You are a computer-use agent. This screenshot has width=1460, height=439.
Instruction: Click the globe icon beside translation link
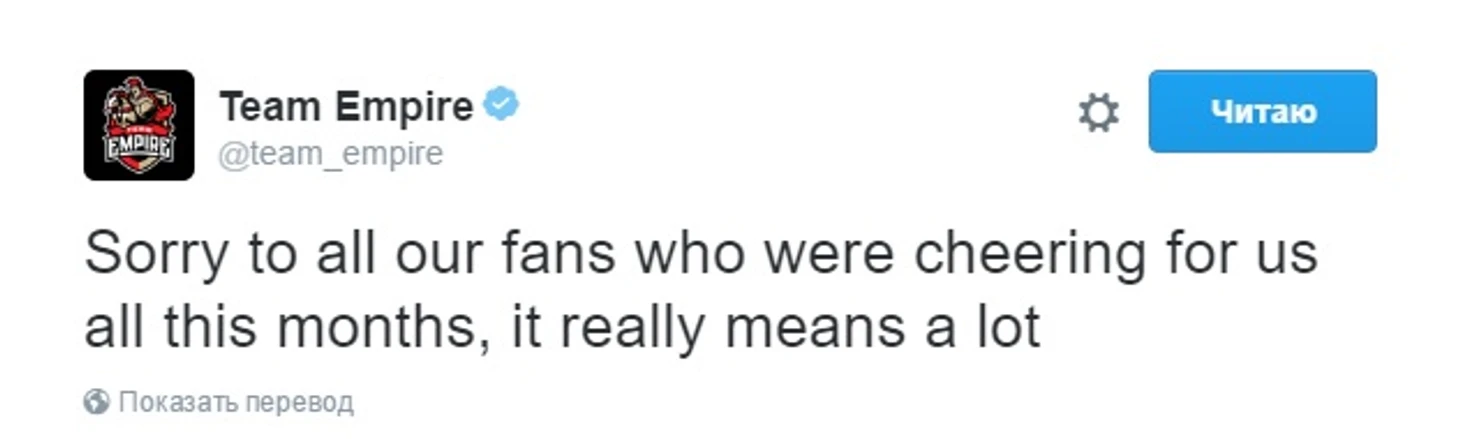coord(96,403)
